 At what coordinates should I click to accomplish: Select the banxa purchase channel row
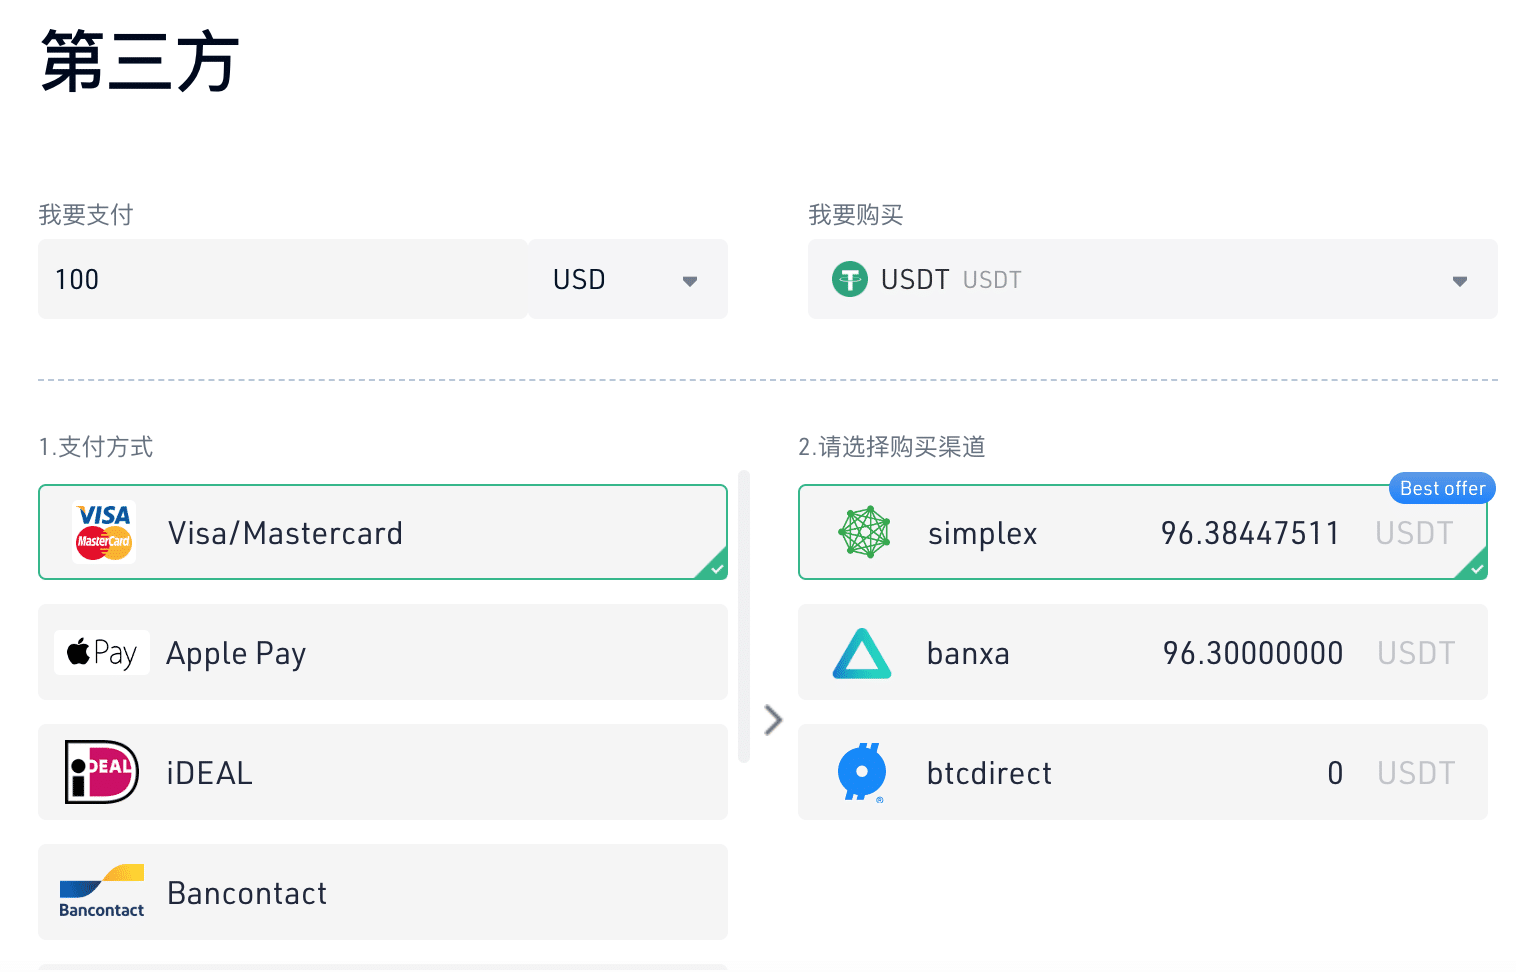tap(1143, 652)
